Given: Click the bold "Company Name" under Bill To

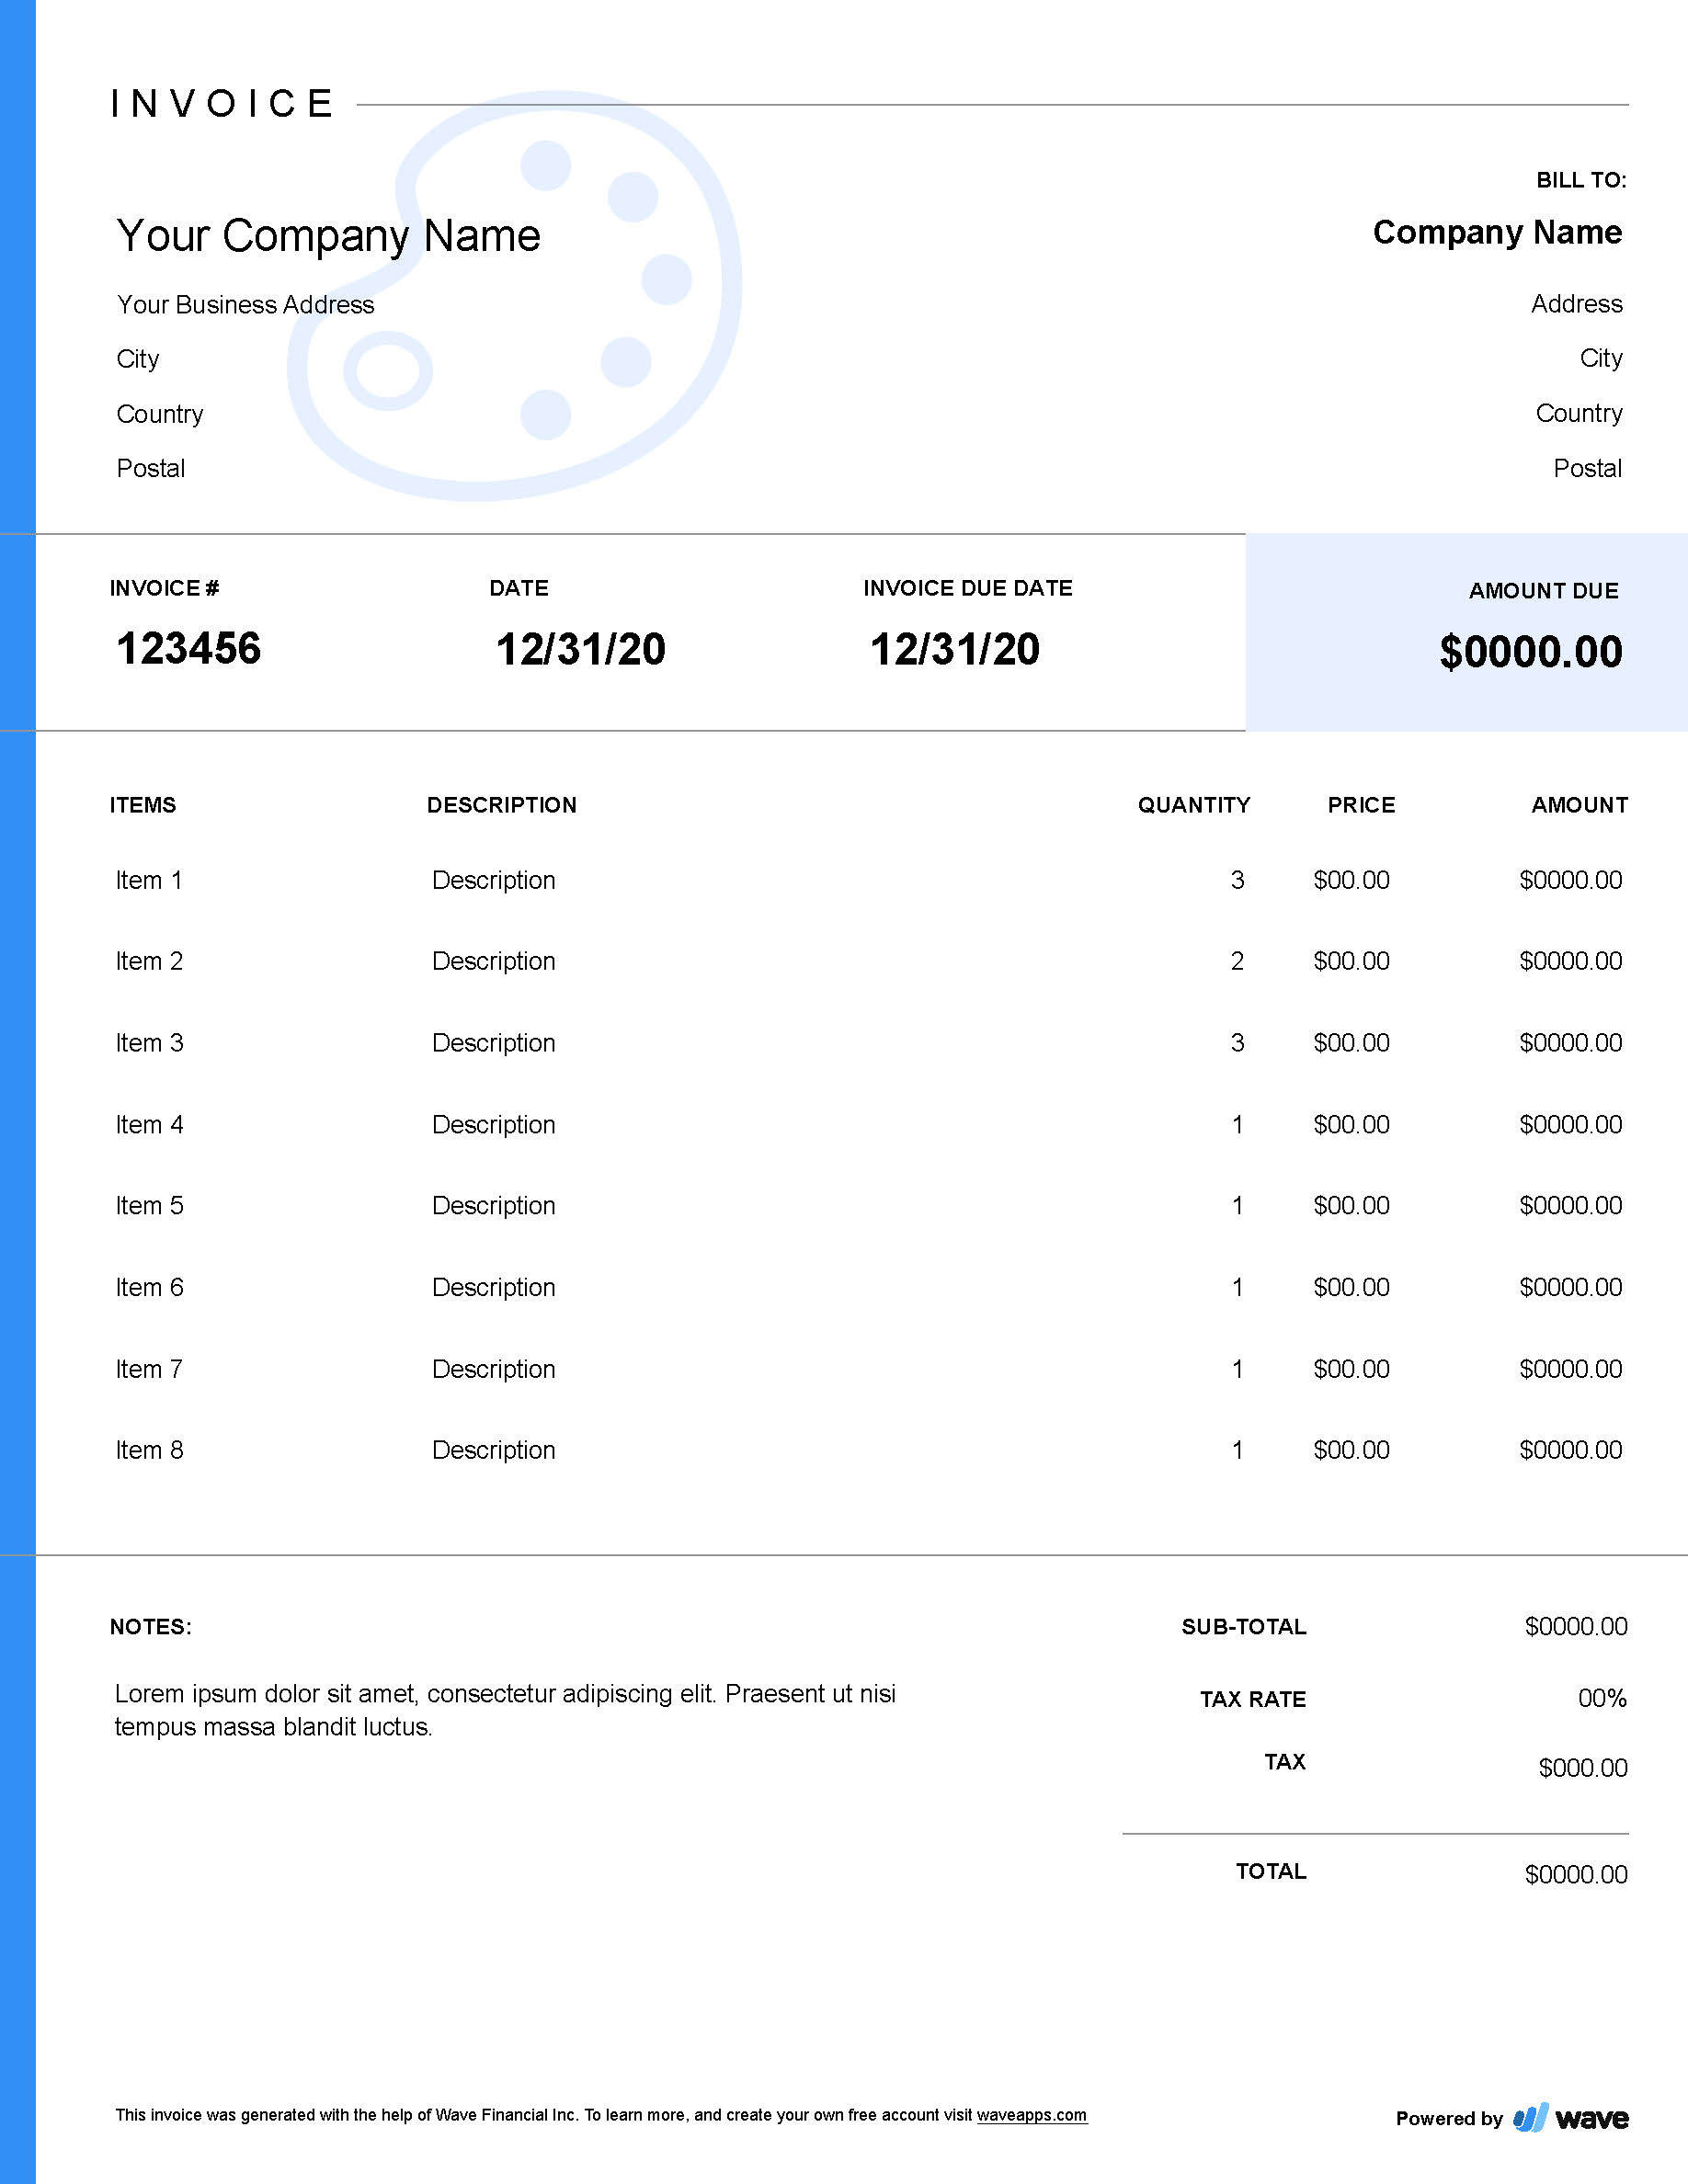Looking at the screenshot, I should [x=1497, y=232].
